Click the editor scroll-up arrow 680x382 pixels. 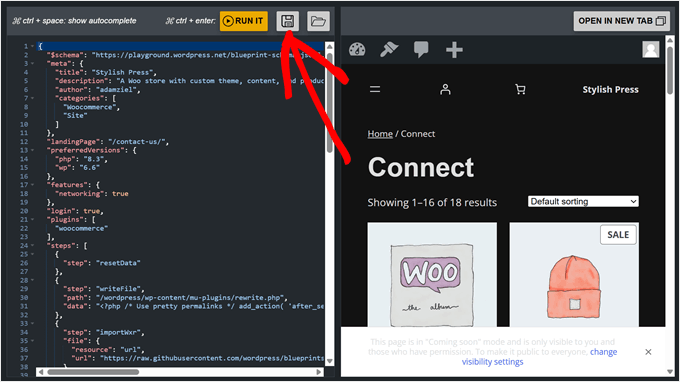(330, 46)
